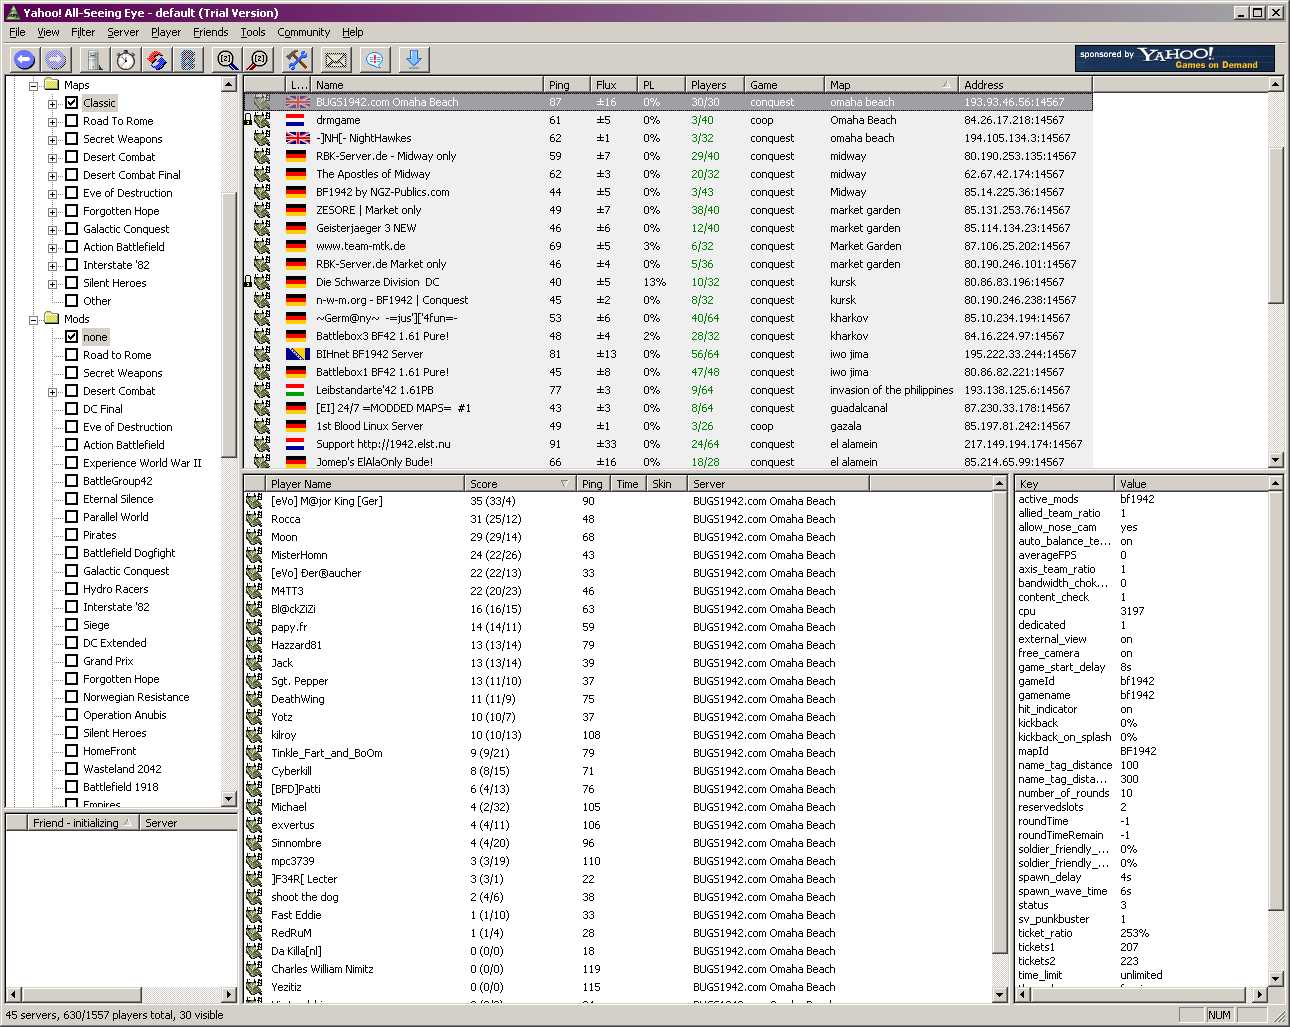Click the player icon beside DeathWing
Viewport: 1290px width, 1027px height.
click(x=254, y=699)
